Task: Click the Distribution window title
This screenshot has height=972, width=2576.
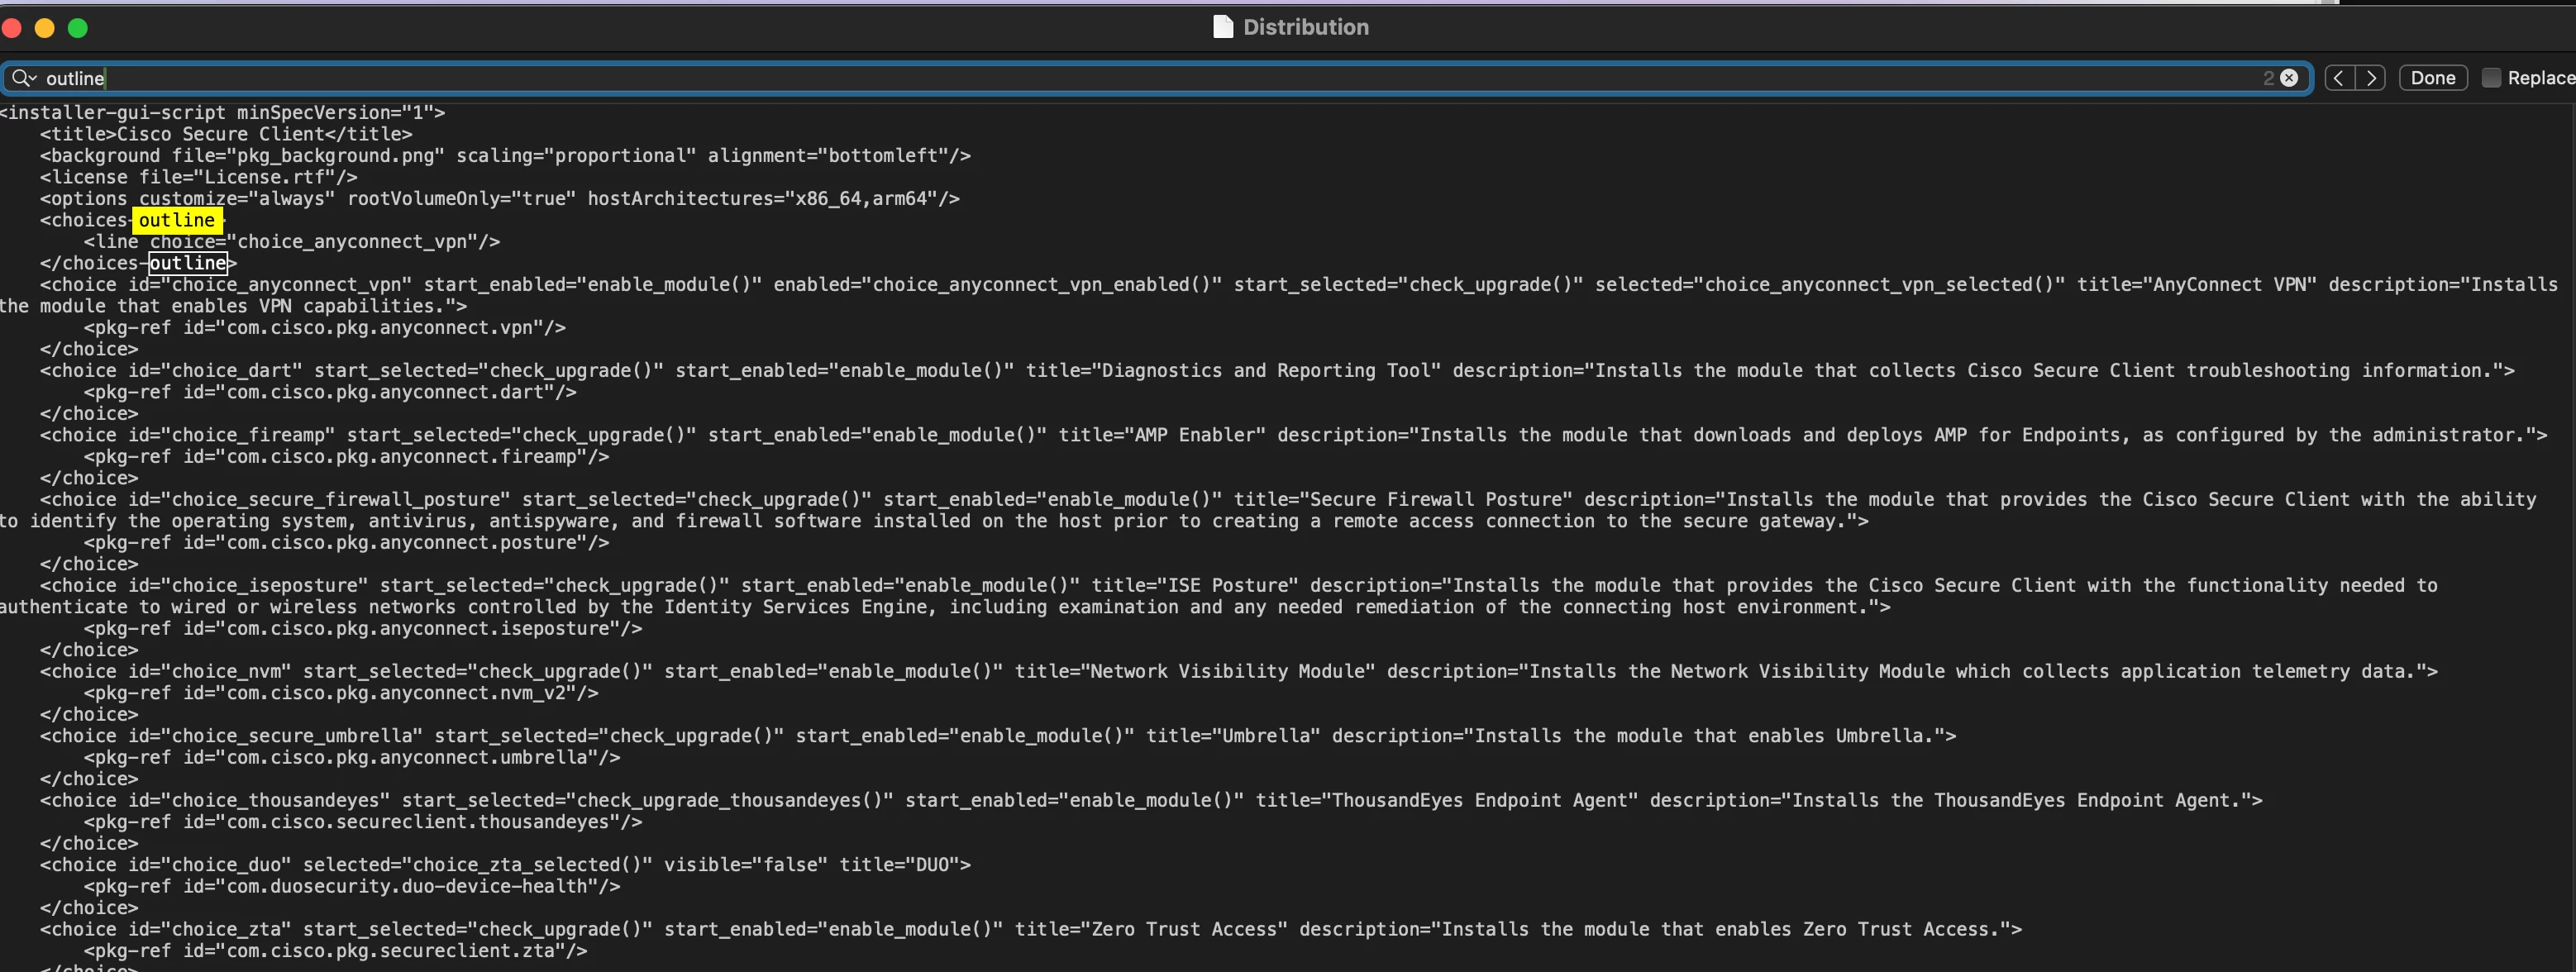Action: (x=1306, y=27)
